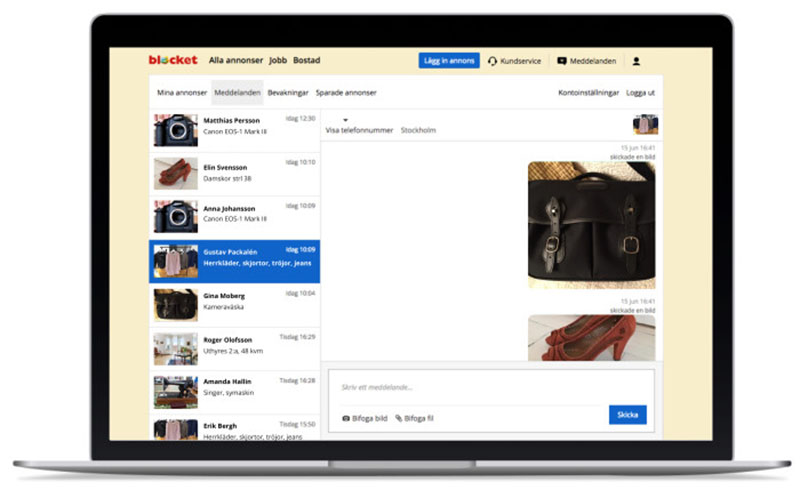Select the Gustav Packalén conversation

[x=235, y=261]
